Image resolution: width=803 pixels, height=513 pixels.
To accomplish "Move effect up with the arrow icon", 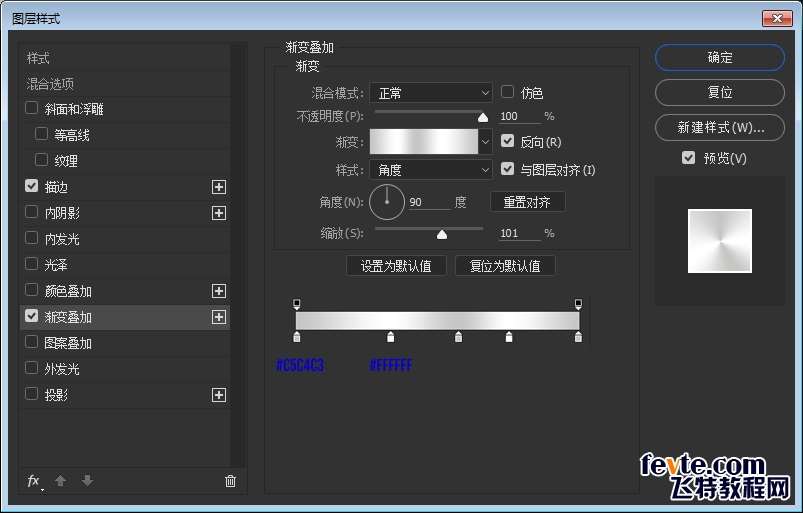I will click(x=60, y=481).
